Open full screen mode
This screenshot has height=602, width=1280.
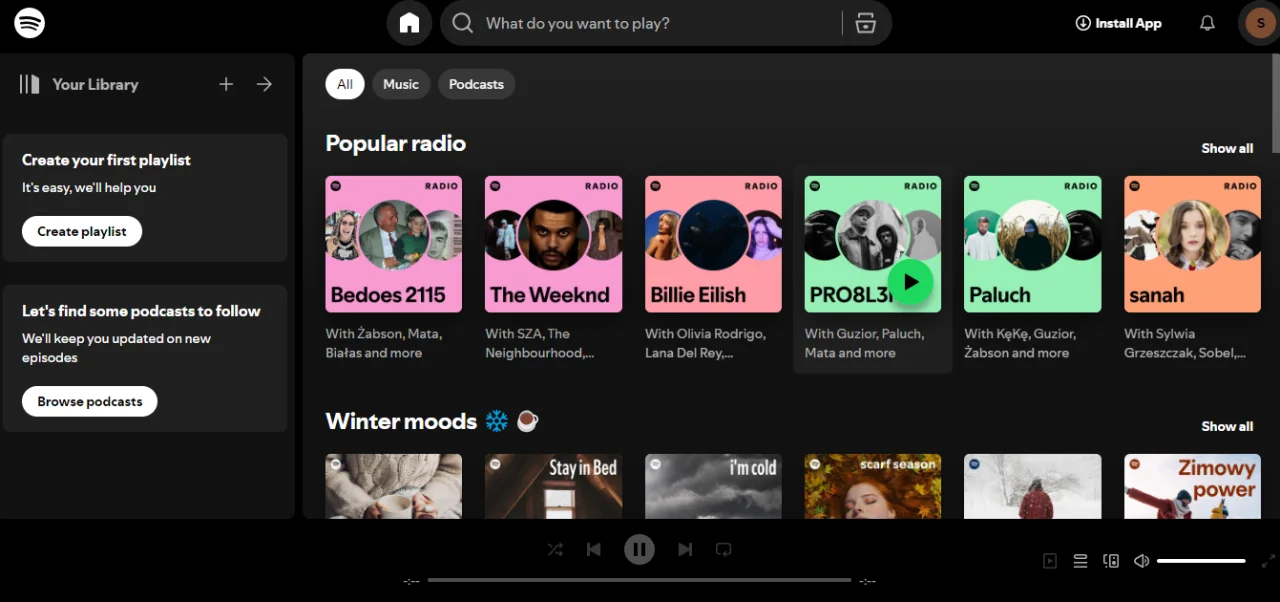(1268, 561)
